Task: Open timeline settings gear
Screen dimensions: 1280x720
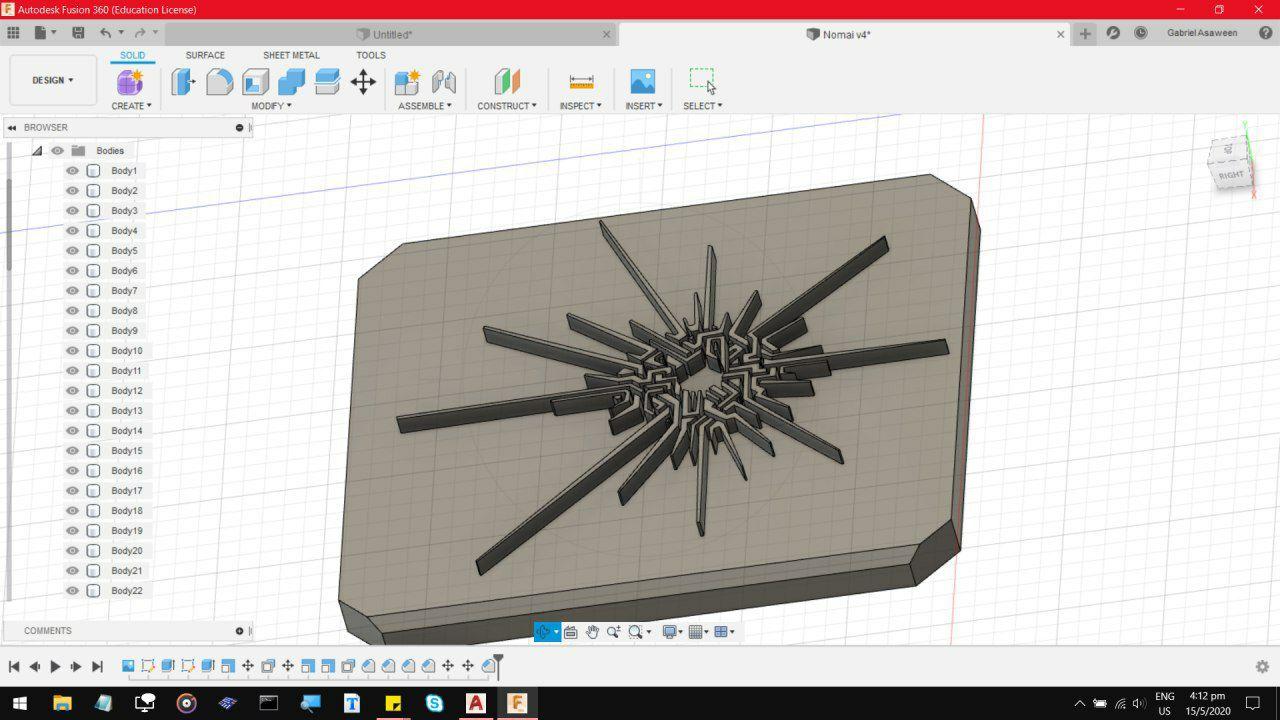Action: pyautogui.click(x=1262, y=666)
